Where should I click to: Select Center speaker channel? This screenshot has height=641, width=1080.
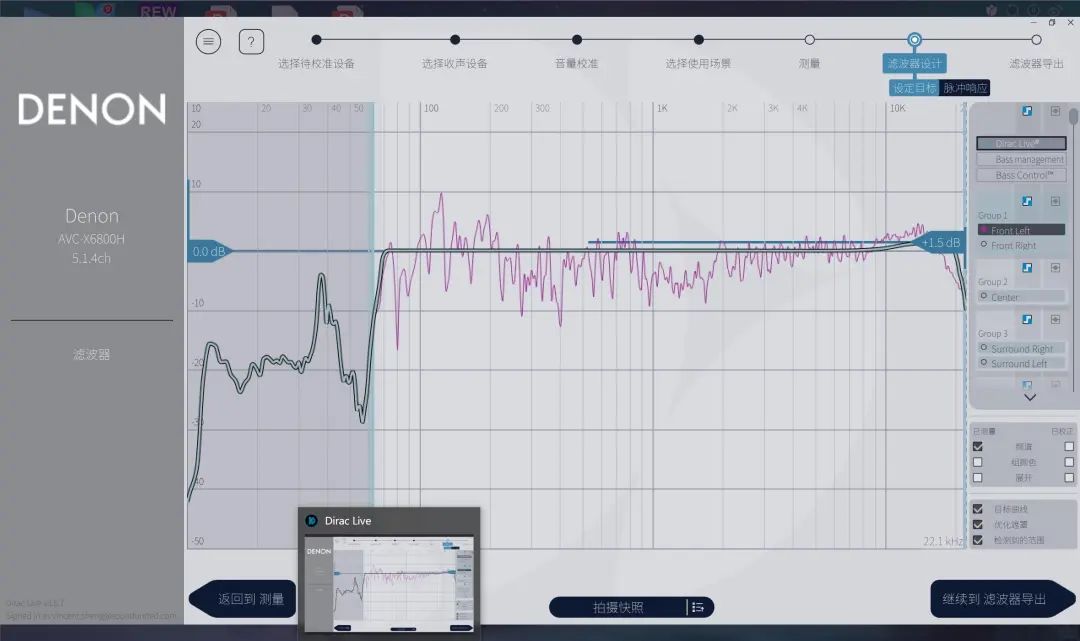[x=1021, y=297]
